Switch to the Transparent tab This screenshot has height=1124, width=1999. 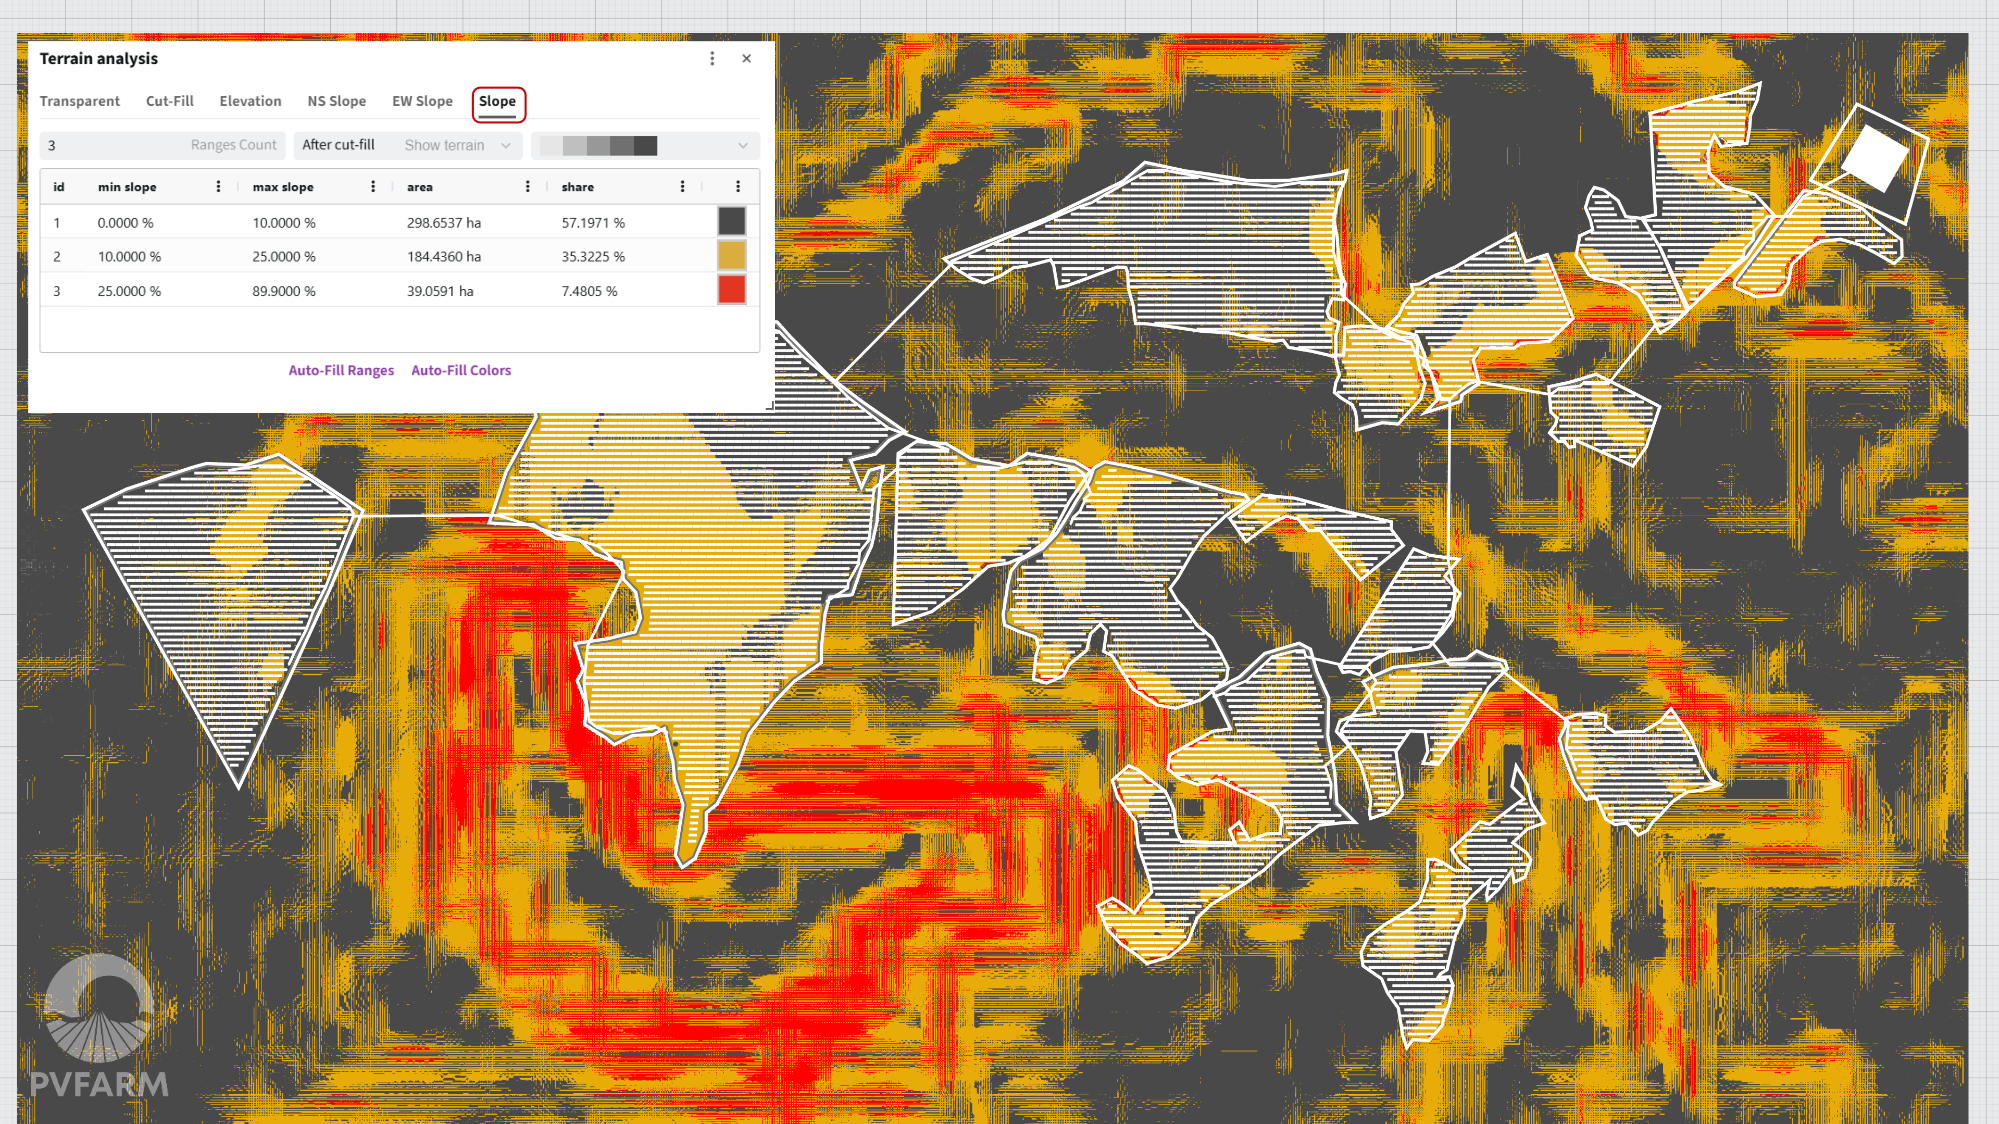80,101
